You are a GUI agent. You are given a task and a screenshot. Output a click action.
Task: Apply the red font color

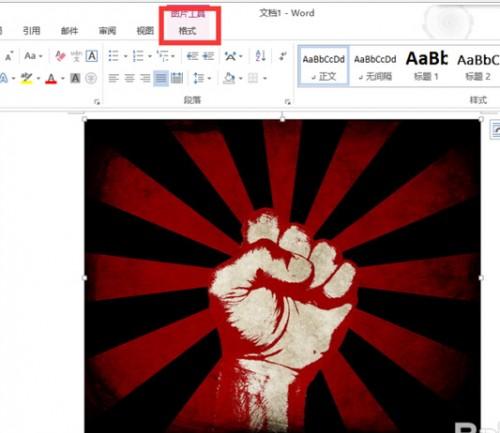(x=51, y=79)
